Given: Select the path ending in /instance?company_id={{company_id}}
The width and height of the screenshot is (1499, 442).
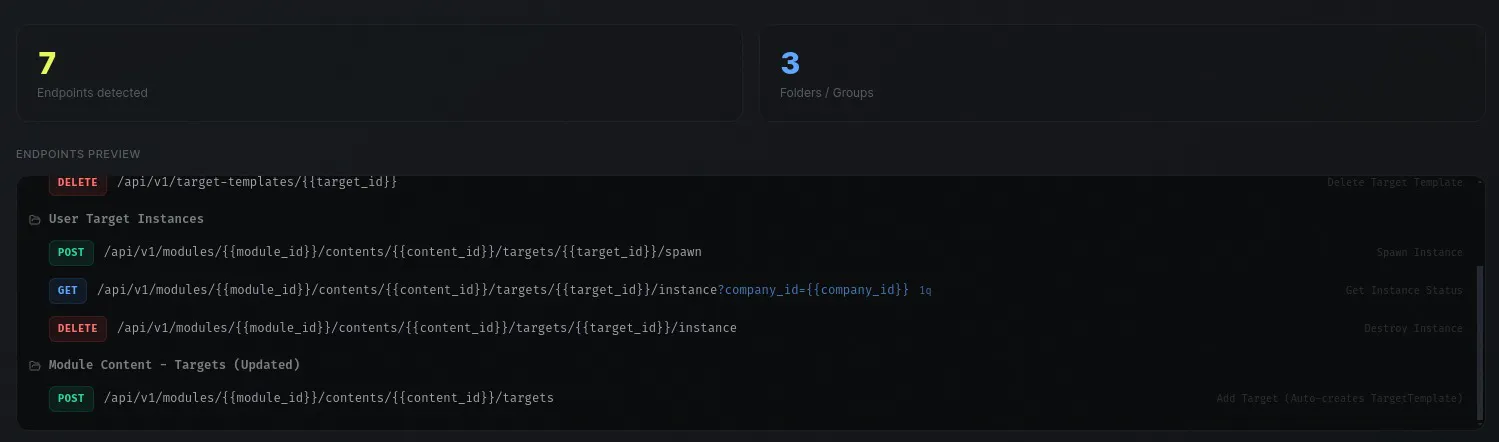Looking at the screenshot, I should (x=503, y=290).
